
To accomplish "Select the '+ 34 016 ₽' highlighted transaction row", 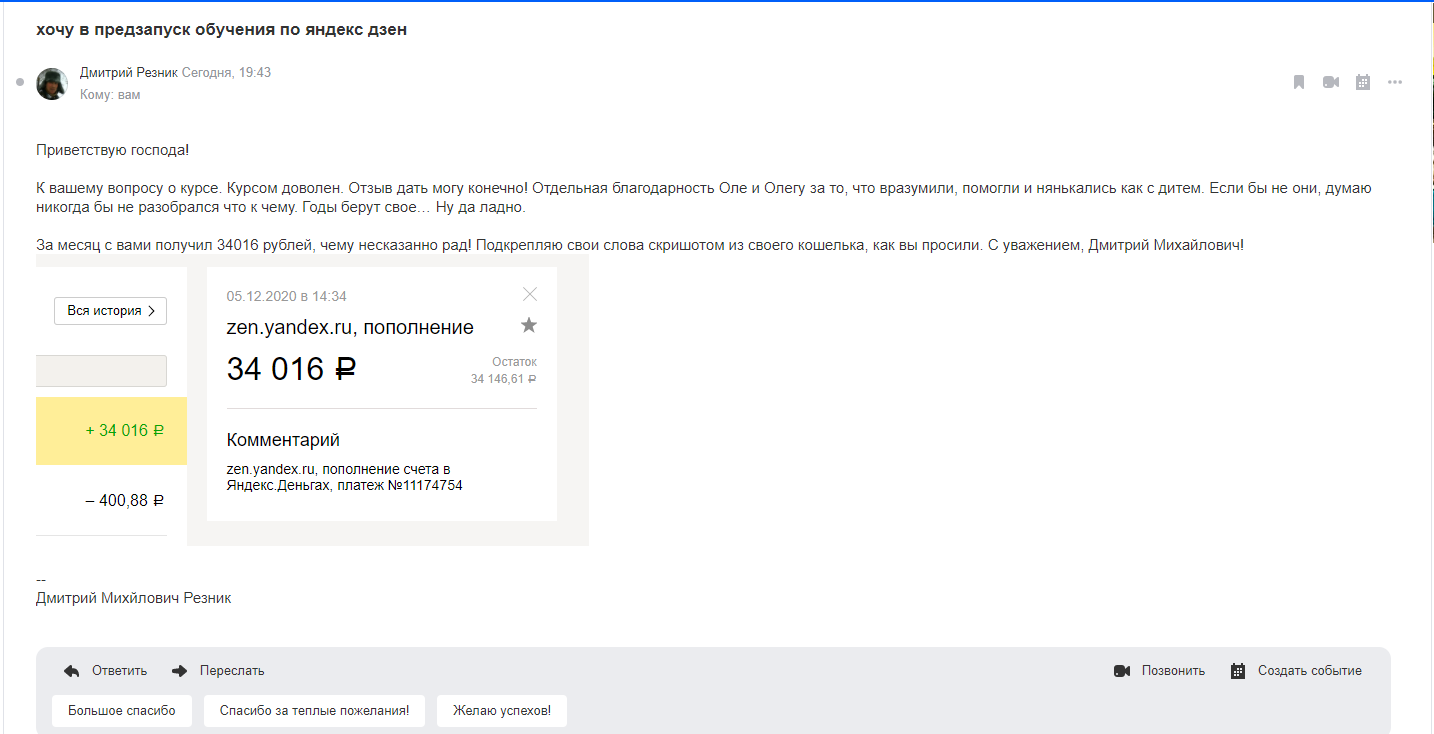I will tap(111, 431).
